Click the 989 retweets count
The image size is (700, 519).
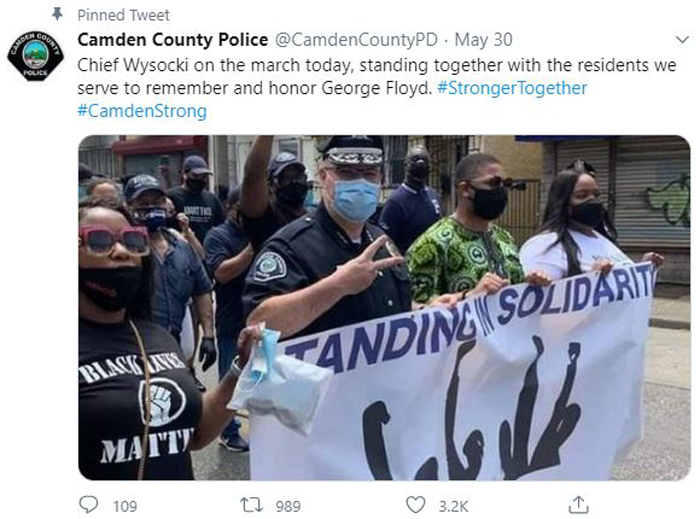[288, 506]
